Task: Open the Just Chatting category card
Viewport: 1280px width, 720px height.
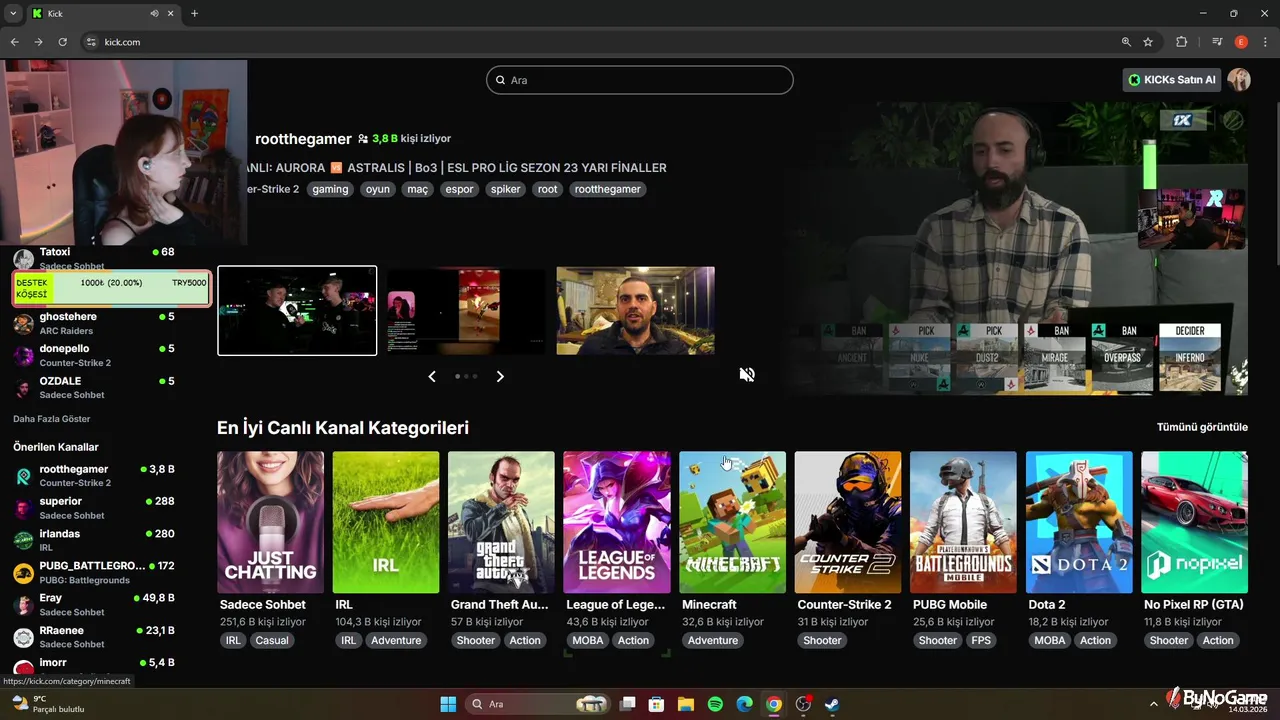Action: 270,522
